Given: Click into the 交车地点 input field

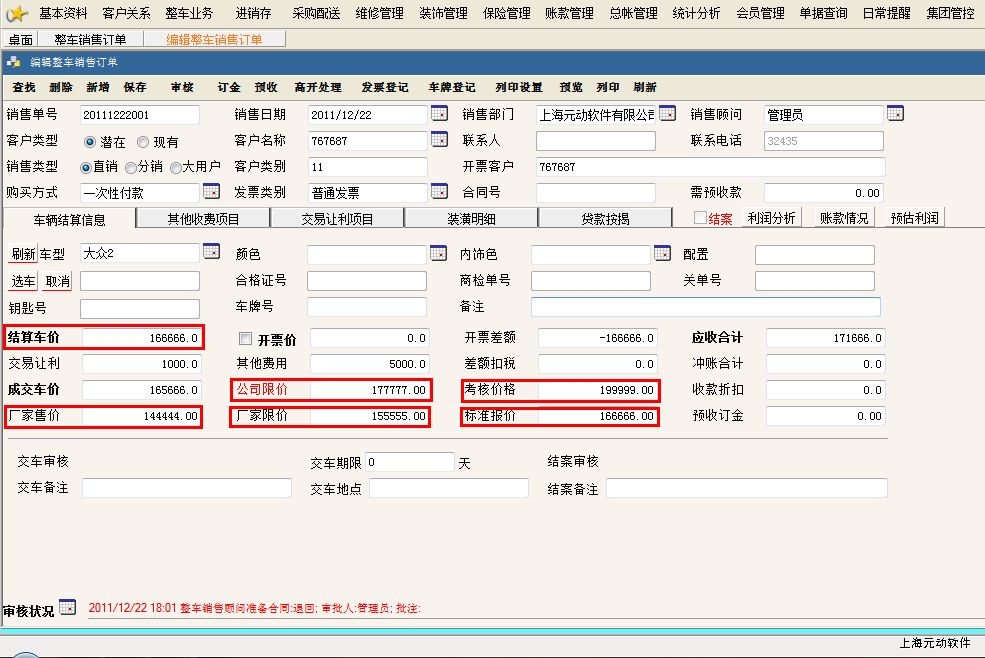Looking at the screenshot, I should pos(449,488).
